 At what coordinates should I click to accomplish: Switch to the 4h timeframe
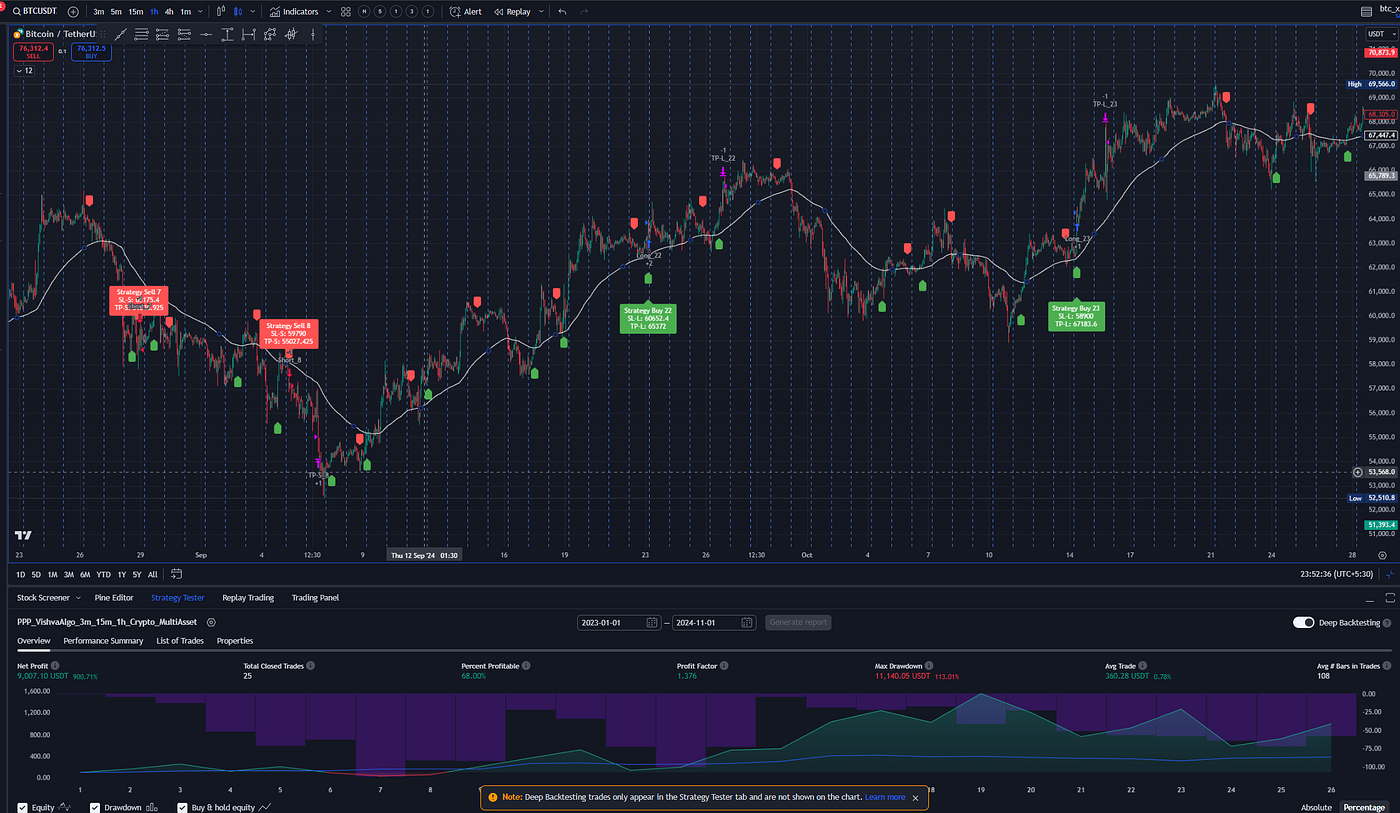[x=169, y=11]
